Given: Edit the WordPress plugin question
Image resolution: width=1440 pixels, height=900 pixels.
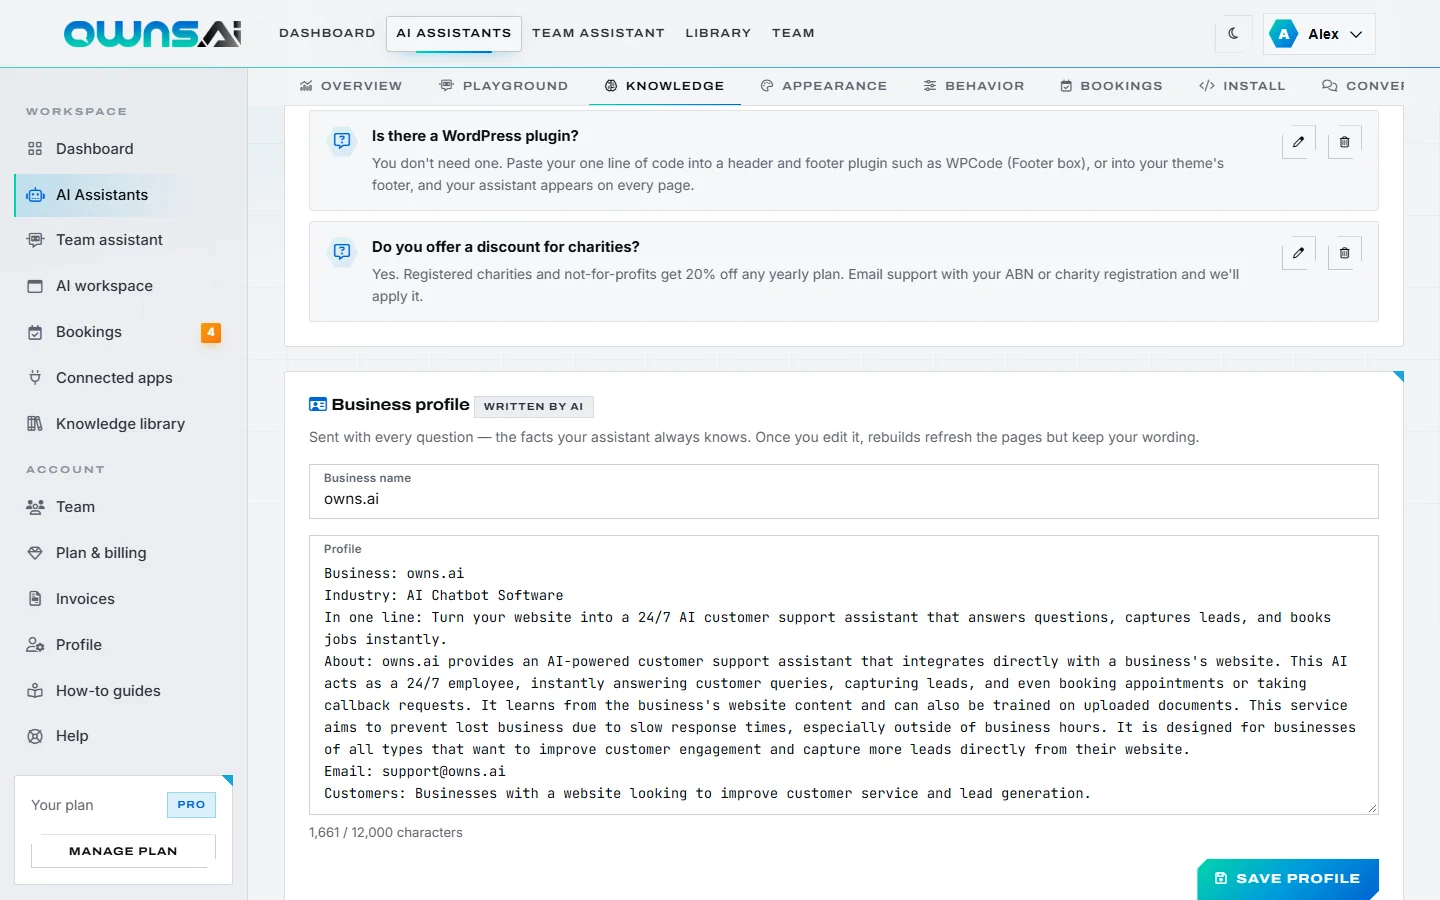Looking at the screenshot, I should (1298, 142).
